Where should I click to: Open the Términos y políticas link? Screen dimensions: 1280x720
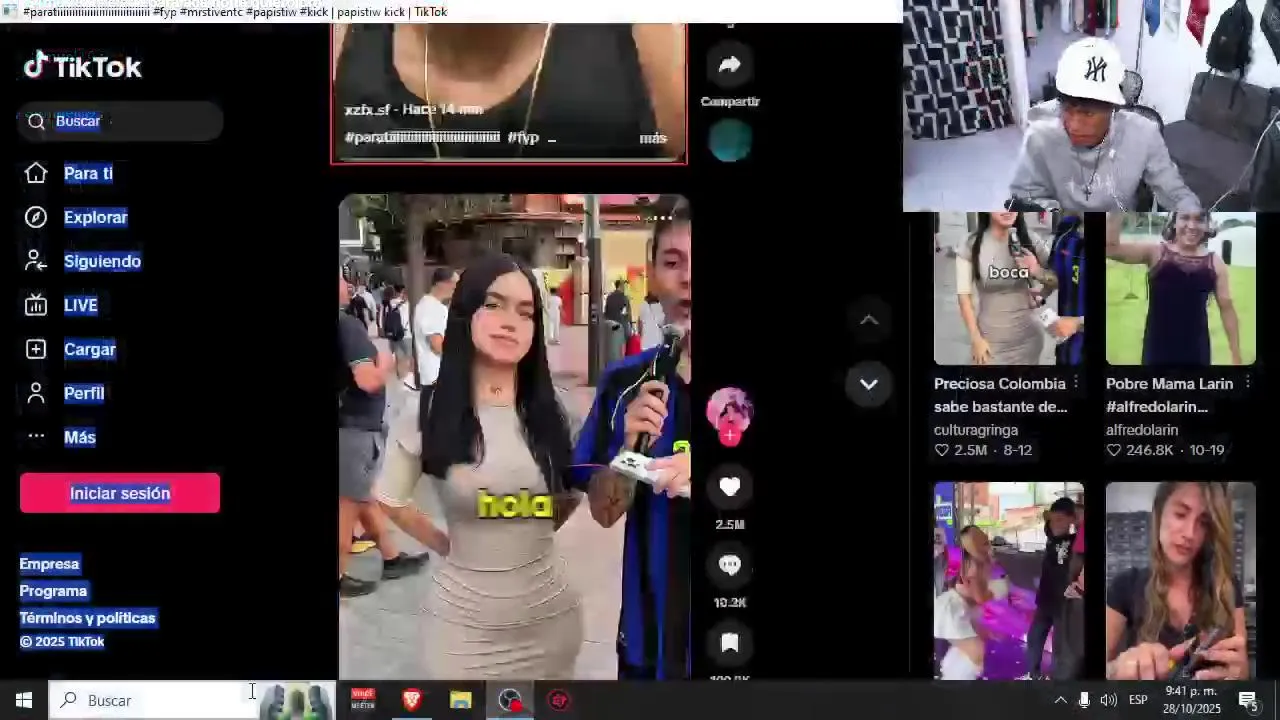[x=87, y=618]
